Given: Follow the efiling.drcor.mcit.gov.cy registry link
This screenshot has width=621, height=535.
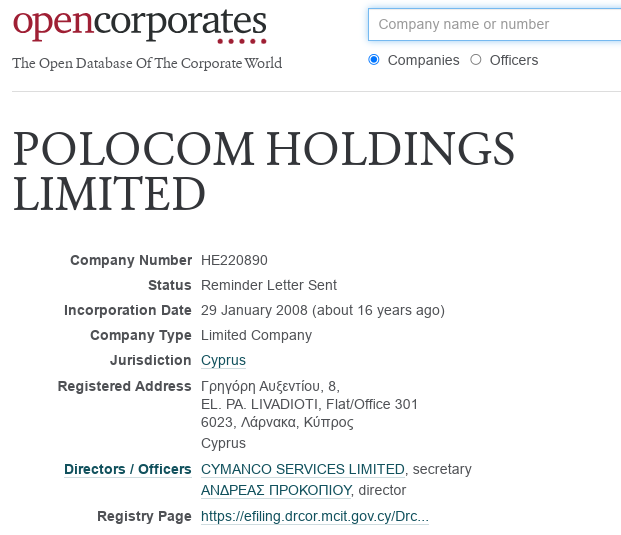Looking at the screenshot, I should tap(314, 517).
